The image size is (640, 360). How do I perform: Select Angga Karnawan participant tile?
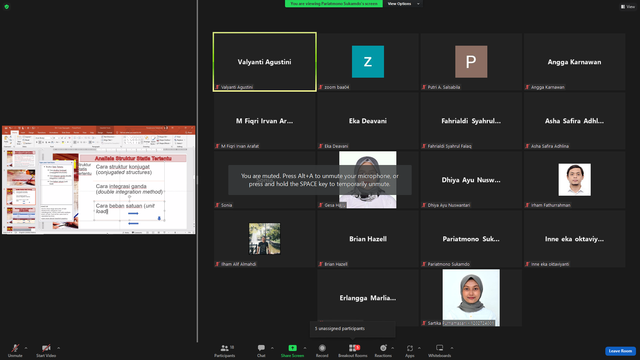tap(574, 62)
